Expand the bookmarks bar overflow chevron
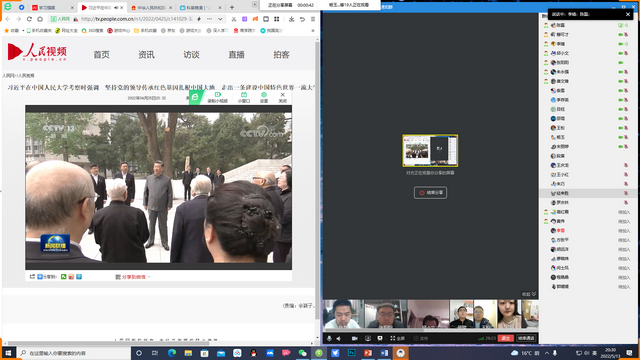This screenshot has height=360, width=640. coord(313,31)
